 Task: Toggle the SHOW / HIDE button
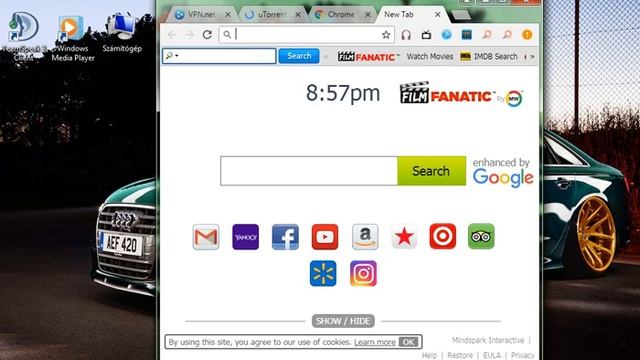pos(343,321)
